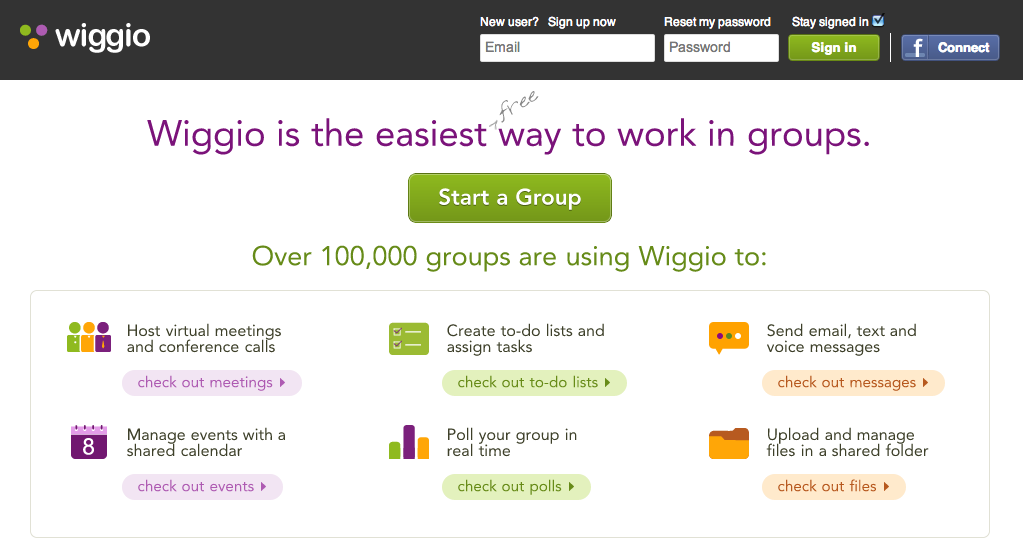The width and height of the screenshot is (1023, 551).
Task: Click 'Poll your group in real time' text
Action: click(512, 443)
